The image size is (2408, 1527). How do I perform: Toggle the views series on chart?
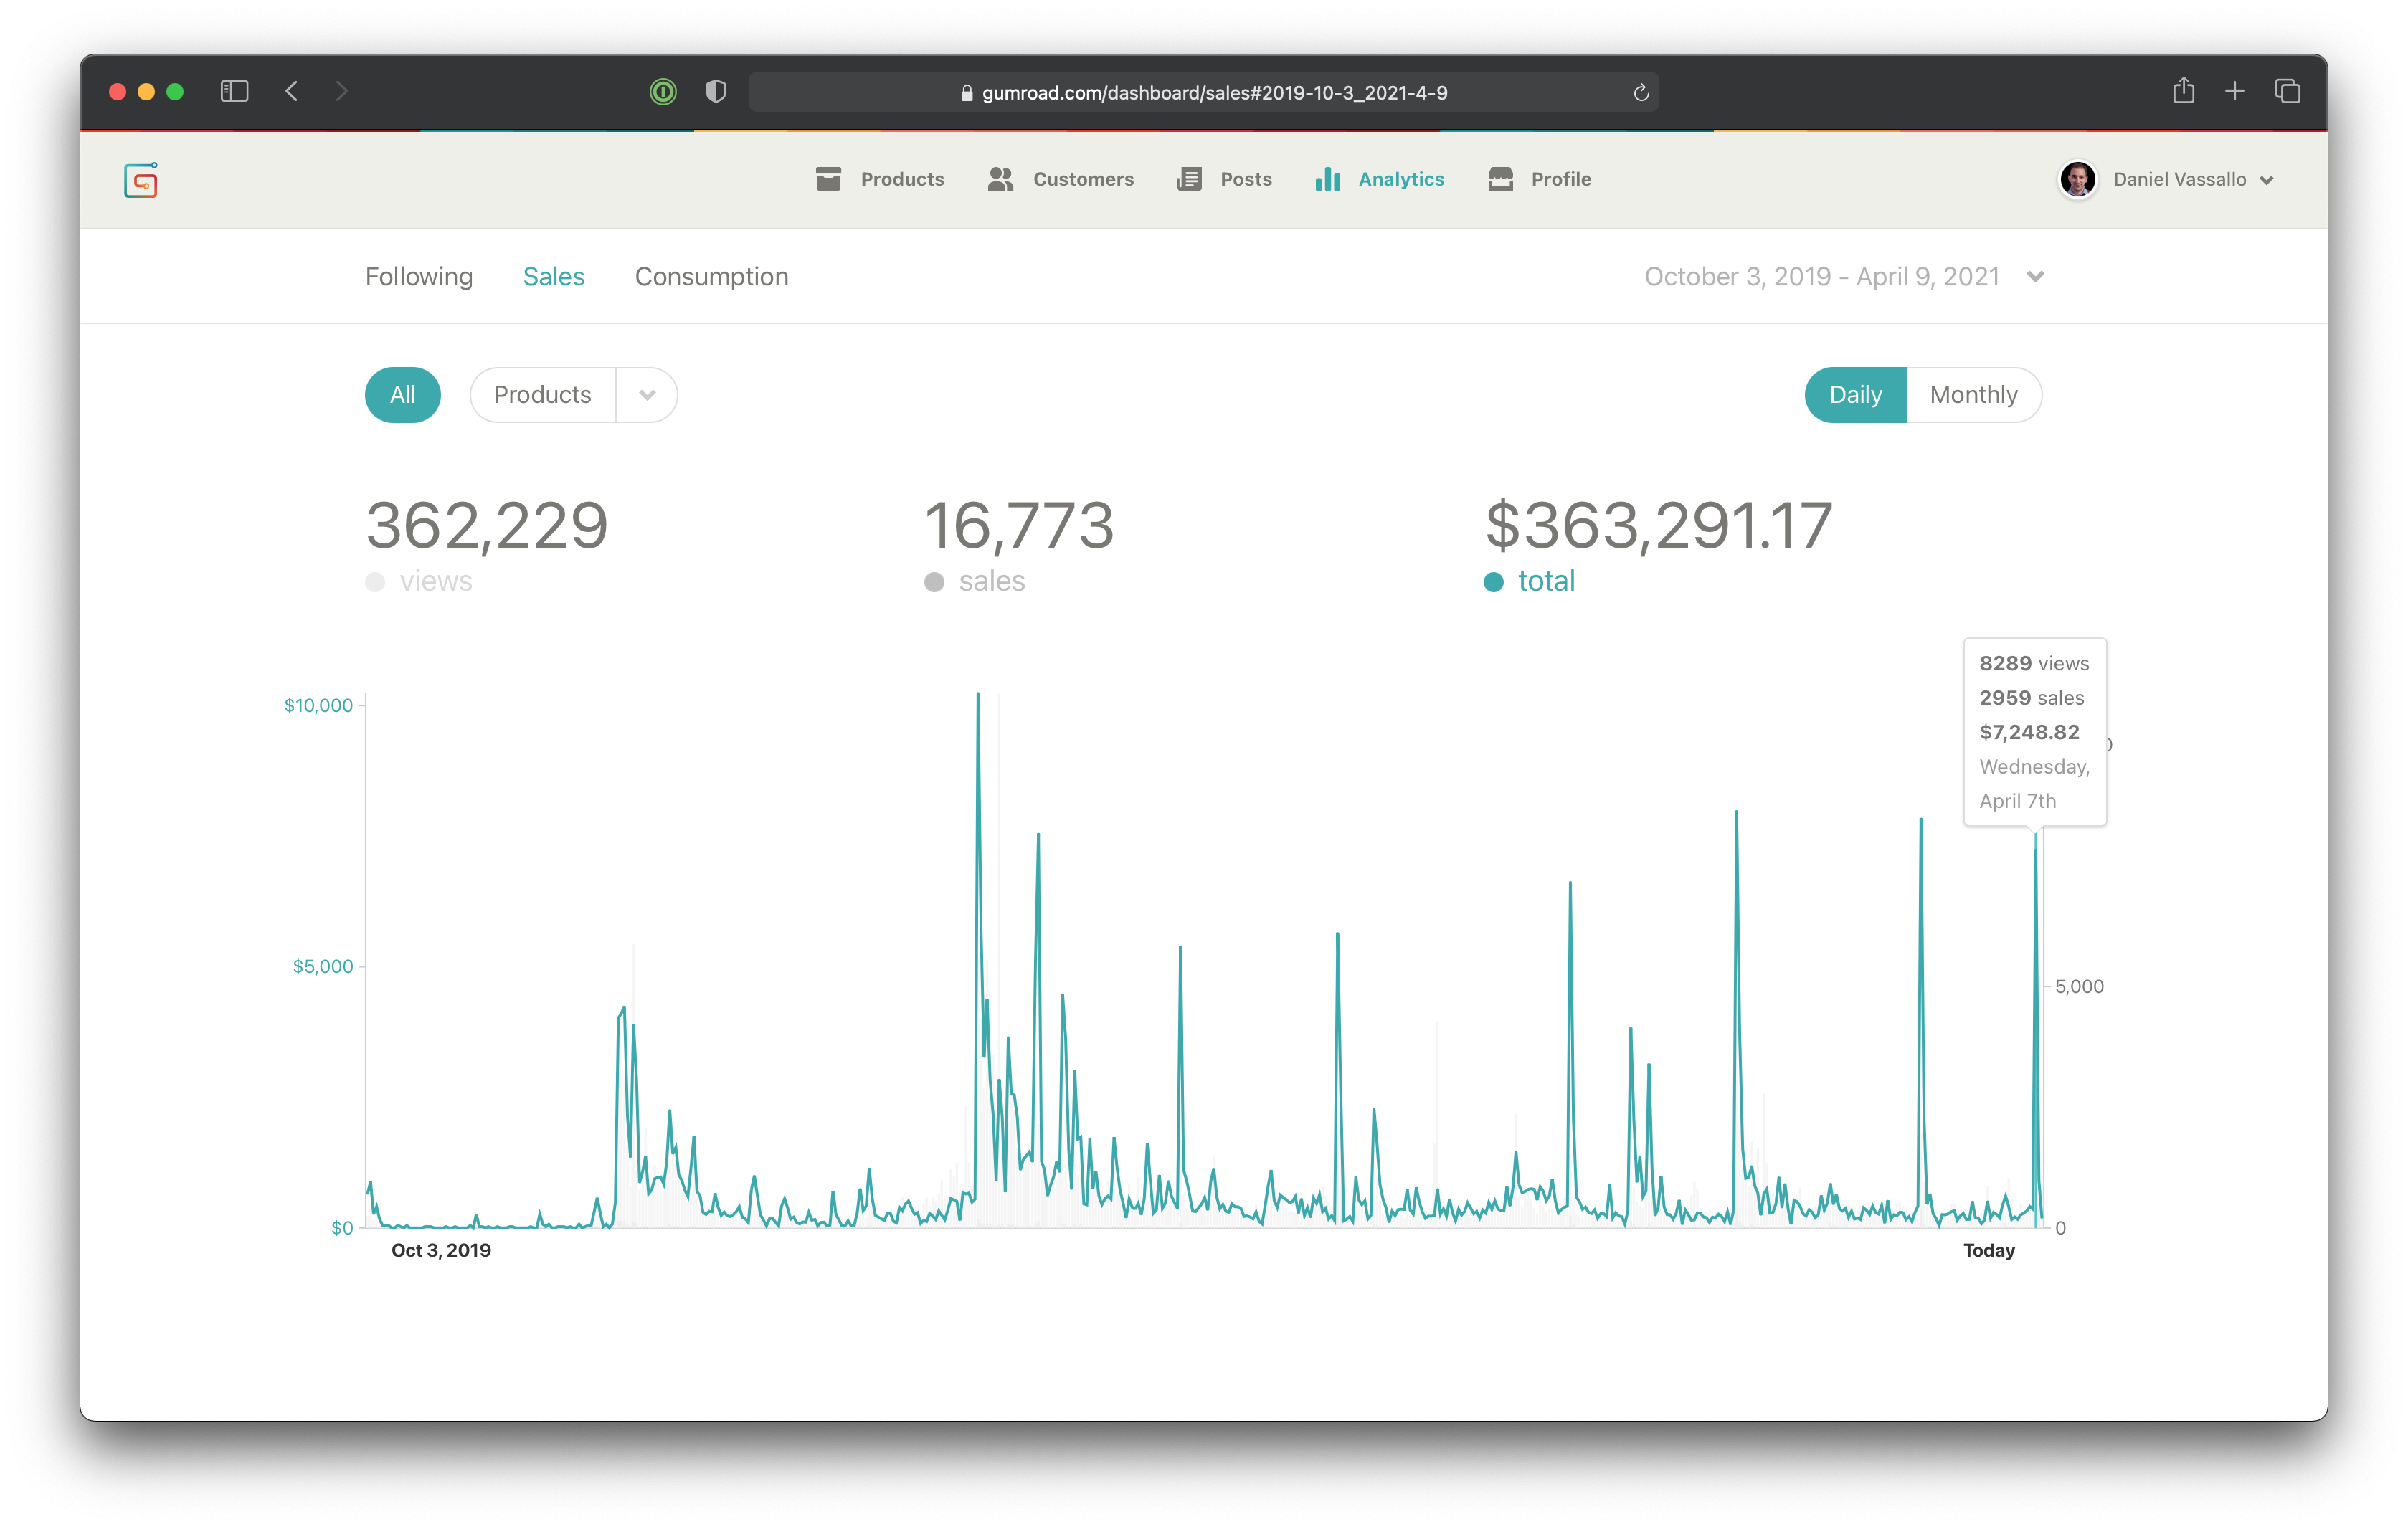[420, 581]
